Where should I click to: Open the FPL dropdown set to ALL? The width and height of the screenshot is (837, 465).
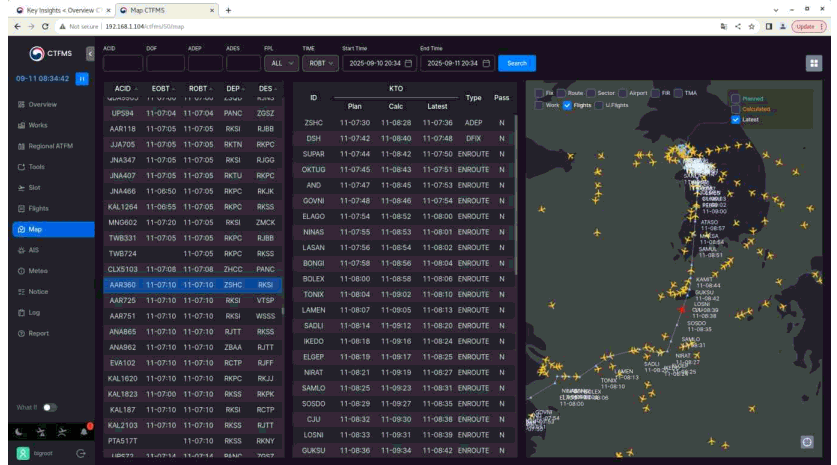tap(281, 64)
